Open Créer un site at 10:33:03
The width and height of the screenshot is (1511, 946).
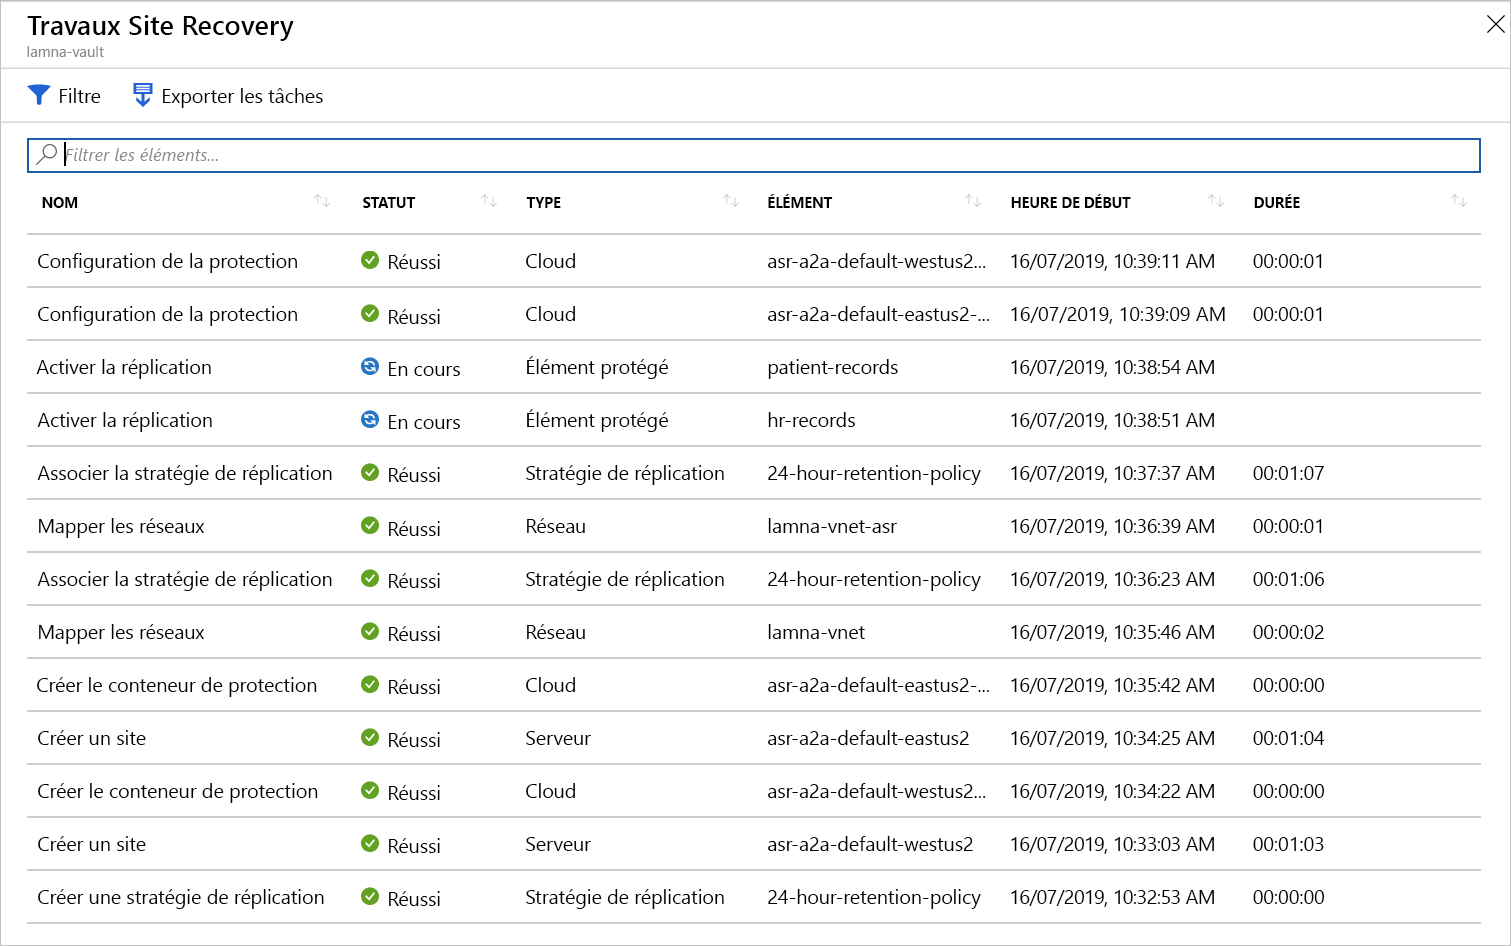coord(91,844)
